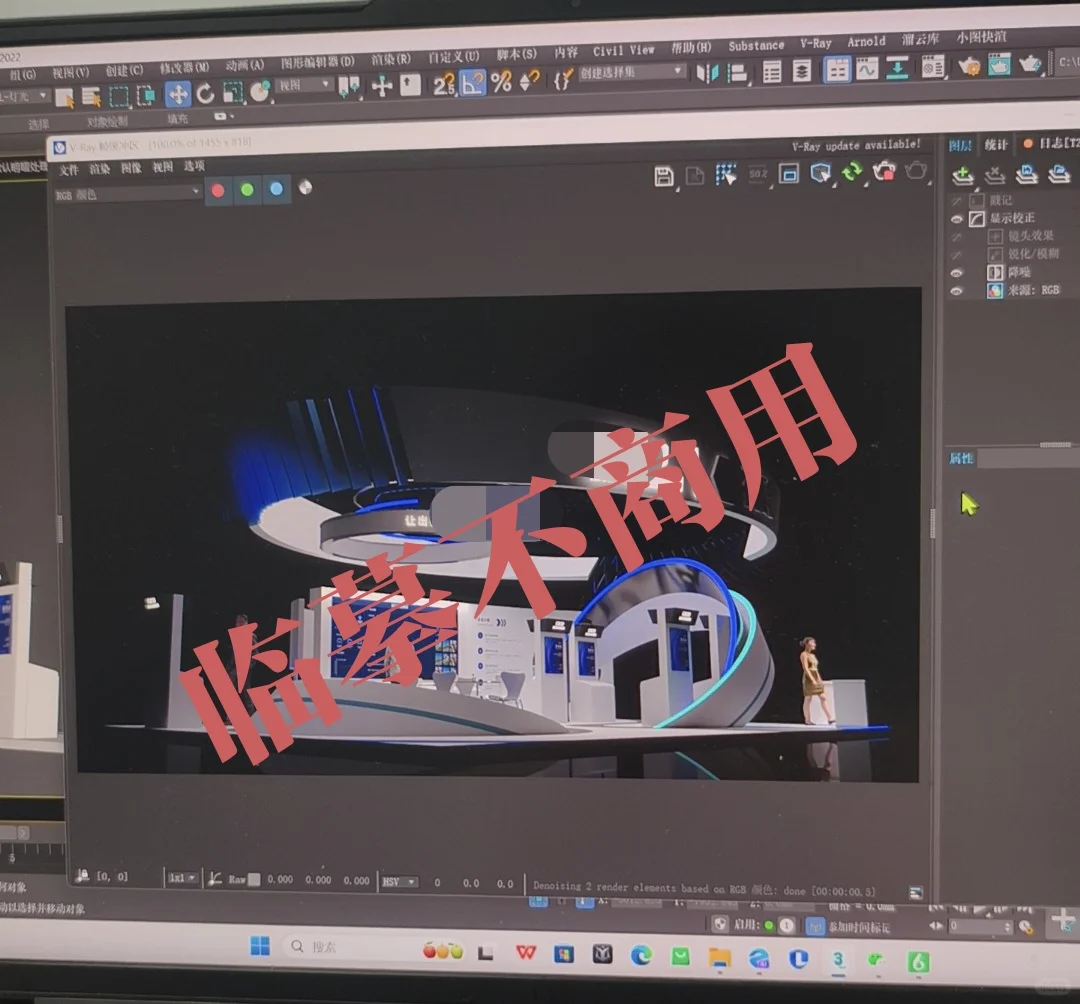Viewport: 1080px width, 1004px height.
Task: Hide the 降噪 layer eye
Action: pyautogui.click(x=956, y=273)
